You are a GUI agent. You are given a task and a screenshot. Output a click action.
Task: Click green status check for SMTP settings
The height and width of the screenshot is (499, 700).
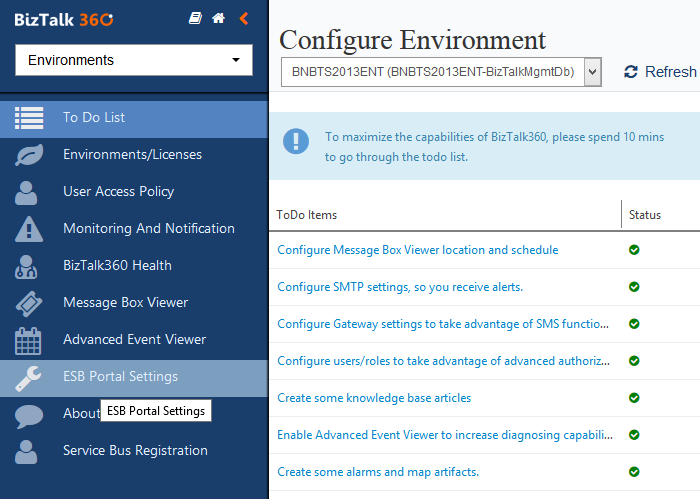(634, 287)
